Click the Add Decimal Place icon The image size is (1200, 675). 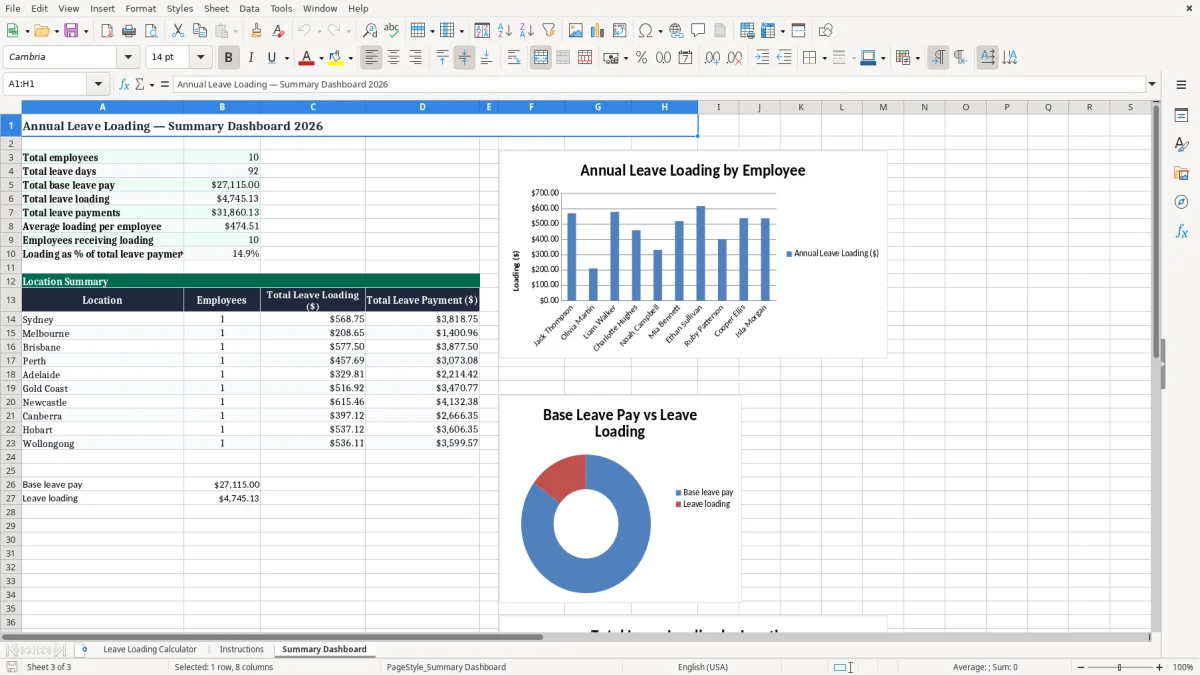712,58
